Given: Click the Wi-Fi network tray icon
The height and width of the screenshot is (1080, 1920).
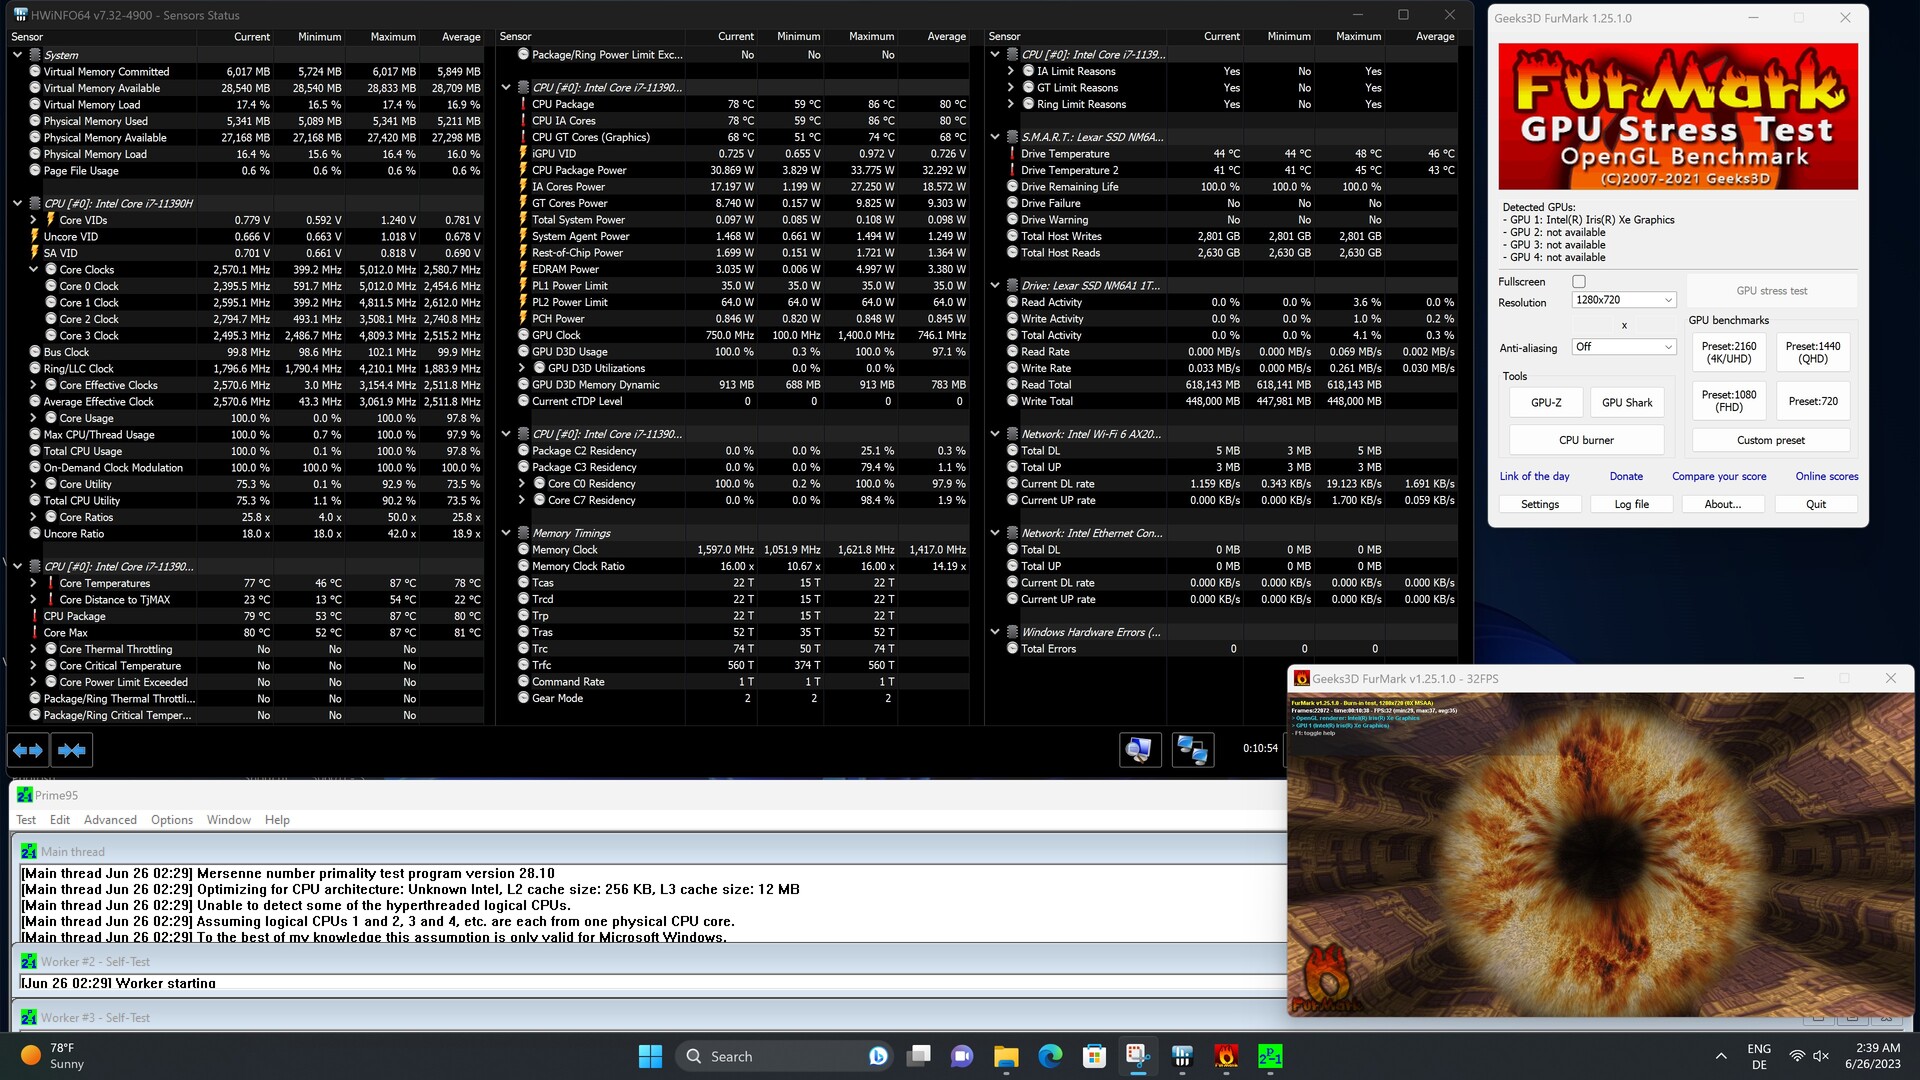Looking at the screenshot, I should [1797, 1056].
